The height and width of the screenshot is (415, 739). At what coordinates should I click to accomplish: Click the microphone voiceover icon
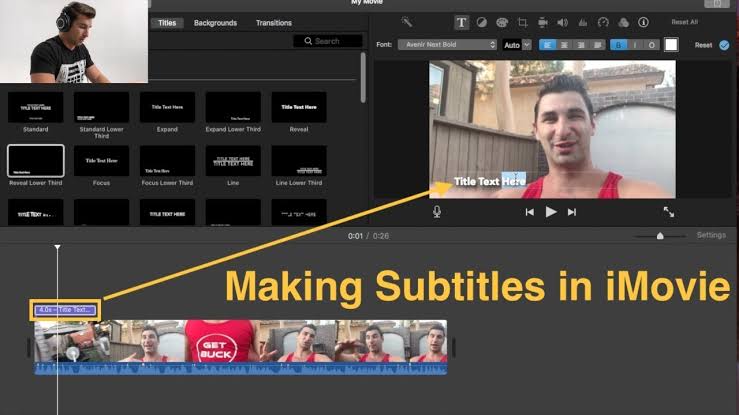pos(437,212)
